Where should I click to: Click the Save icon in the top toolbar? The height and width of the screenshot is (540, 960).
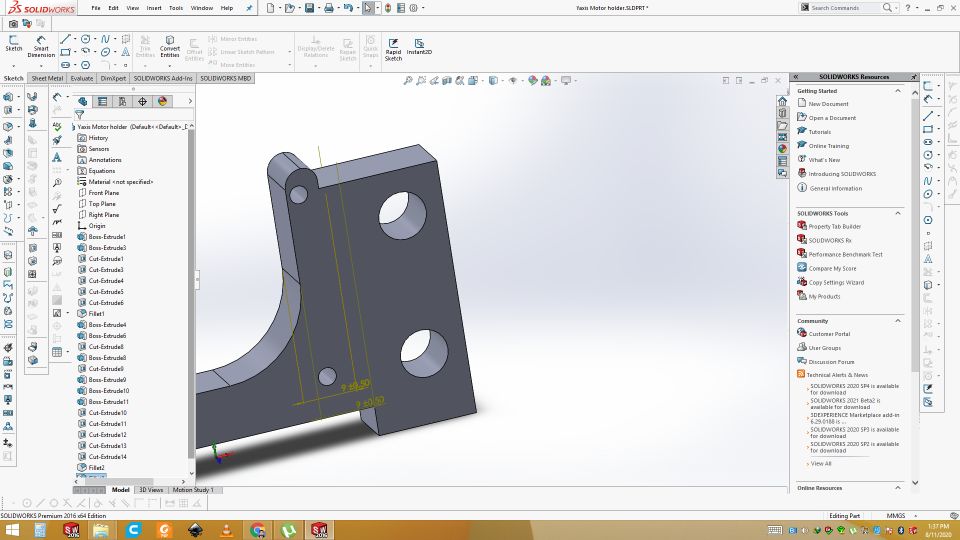click(x=310, y=8)
